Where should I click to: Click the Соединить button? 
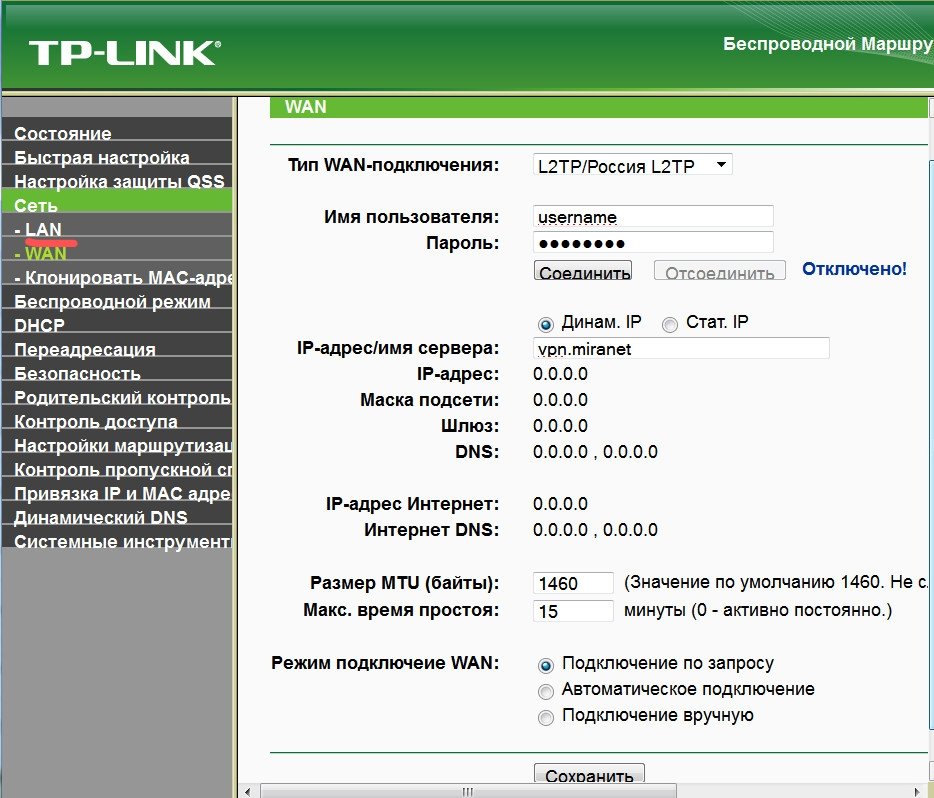583,271
